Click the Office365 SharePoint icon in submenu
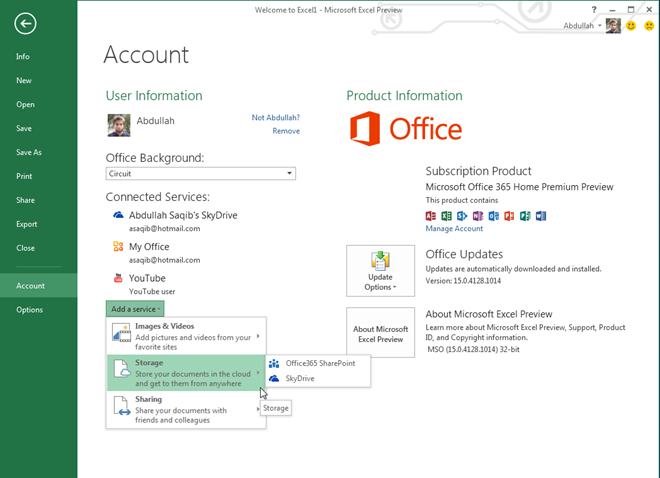The height and width of the screenshot is (478, 660). pyautogui.click(x=274, y=363)
